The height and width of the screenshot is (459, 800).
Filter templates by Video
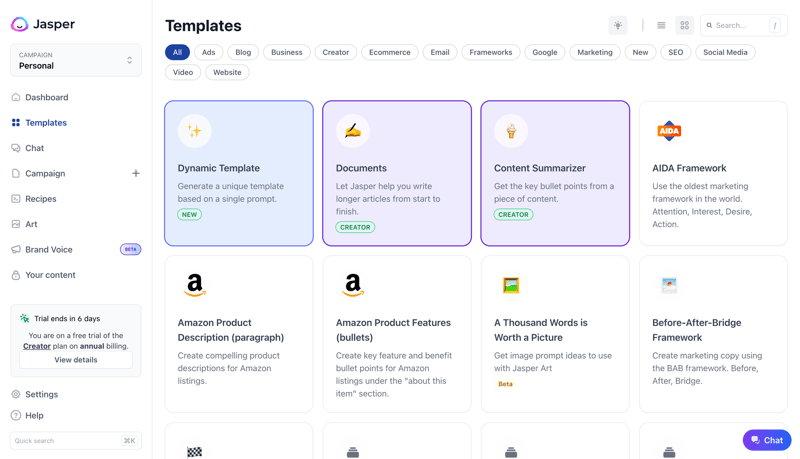(x=183, y=72)
